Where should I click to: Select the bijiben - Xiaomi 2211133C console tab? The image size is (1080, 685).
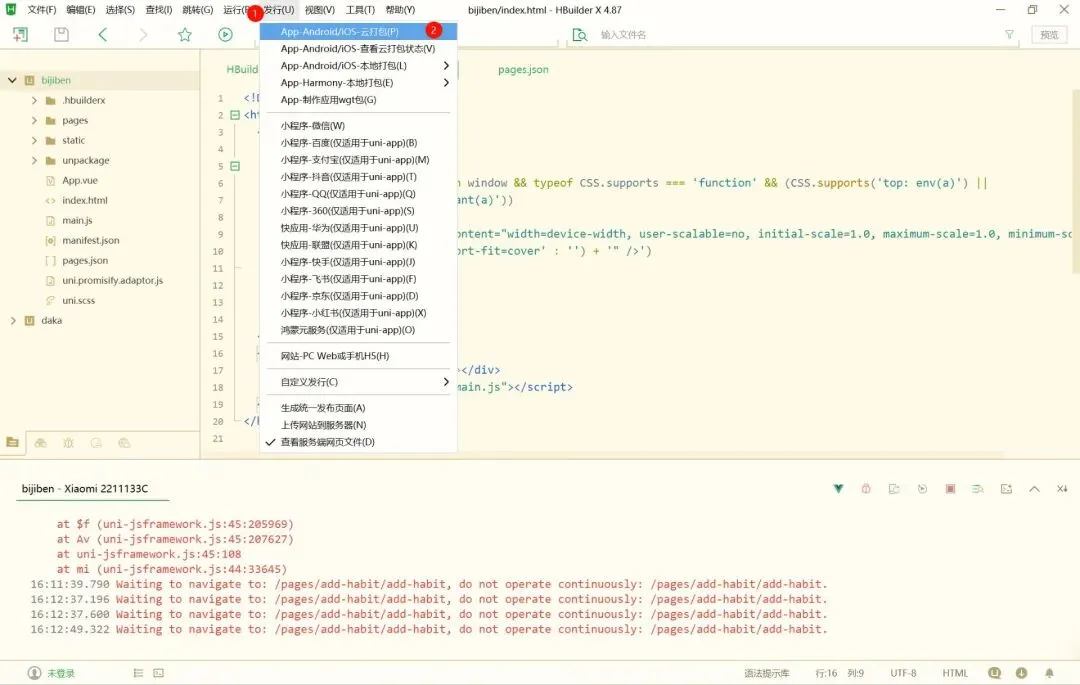point(85,489)
